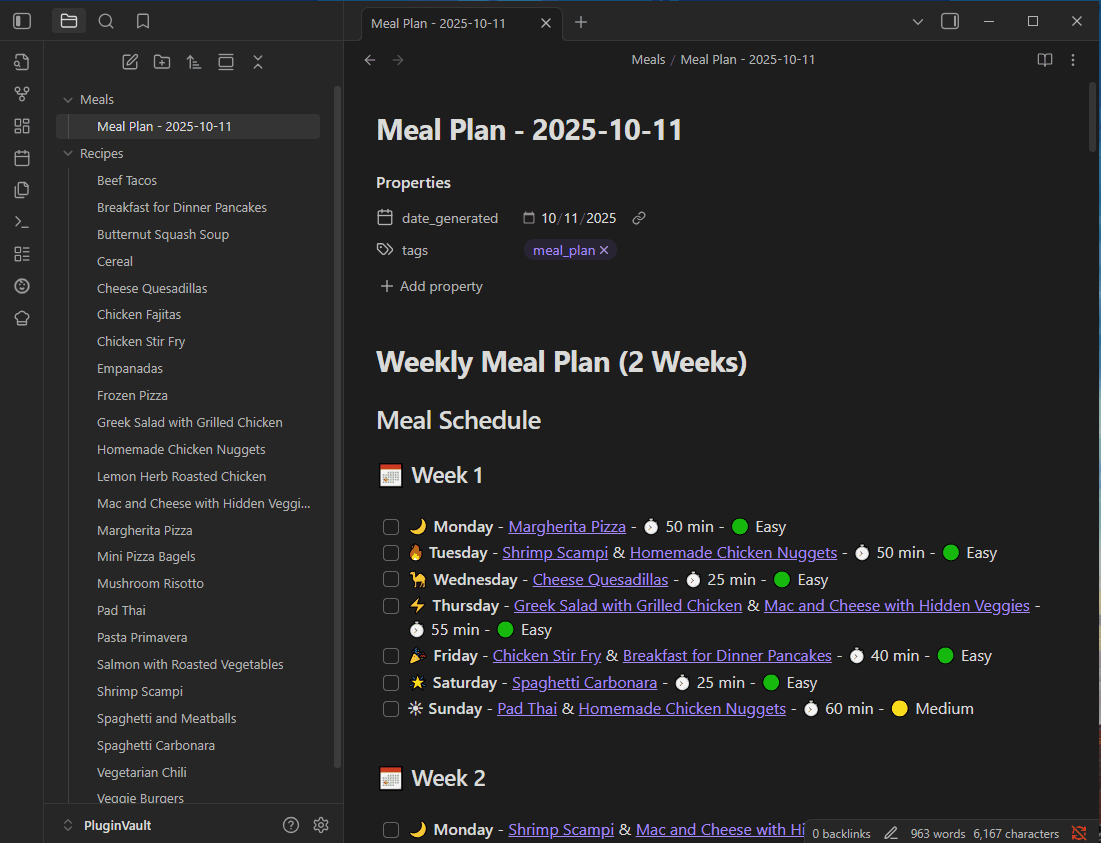Click the note editor scrollbar
The width and height of the screenshot is (1101, 843).
click(x=1093, y=117)
